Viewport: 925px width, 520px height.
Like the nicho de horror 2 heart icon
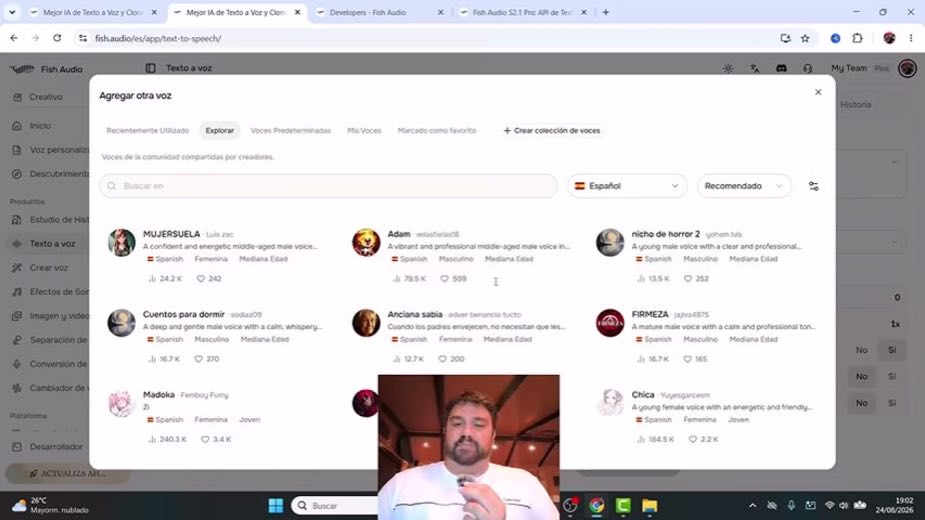pos(688,279)
